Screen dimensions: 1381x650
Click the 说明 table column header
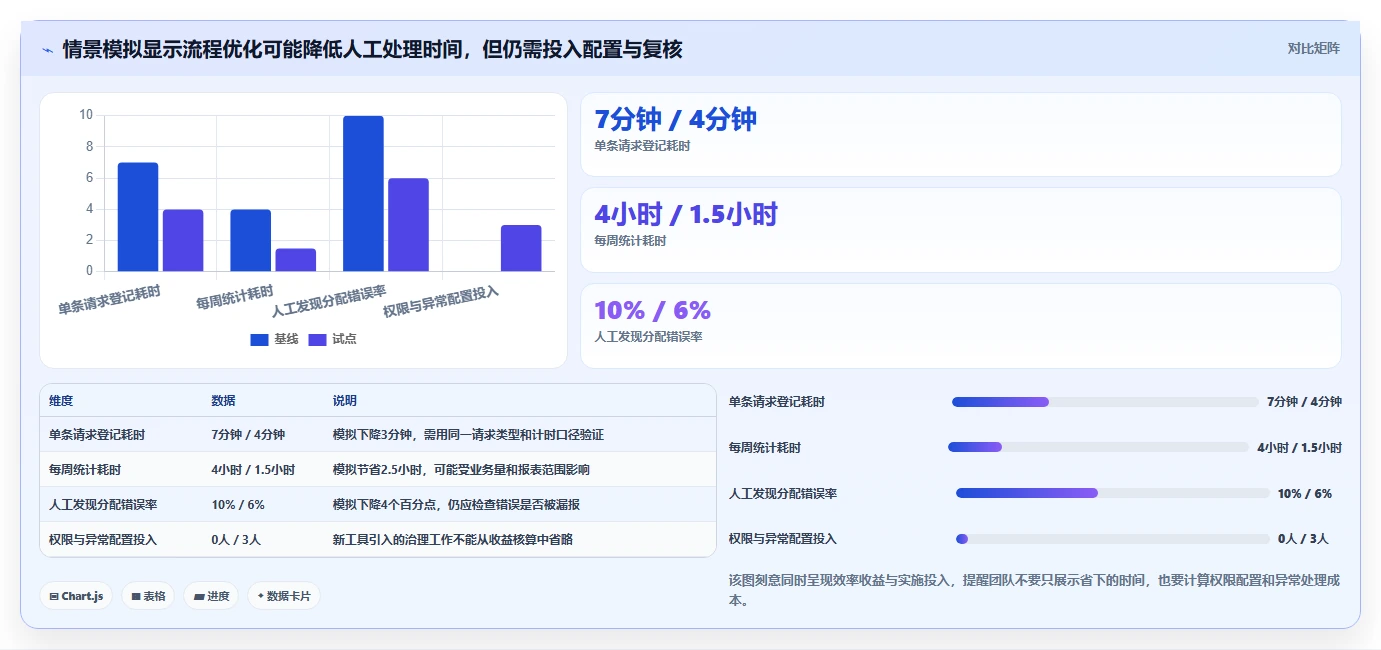point(345,400)
